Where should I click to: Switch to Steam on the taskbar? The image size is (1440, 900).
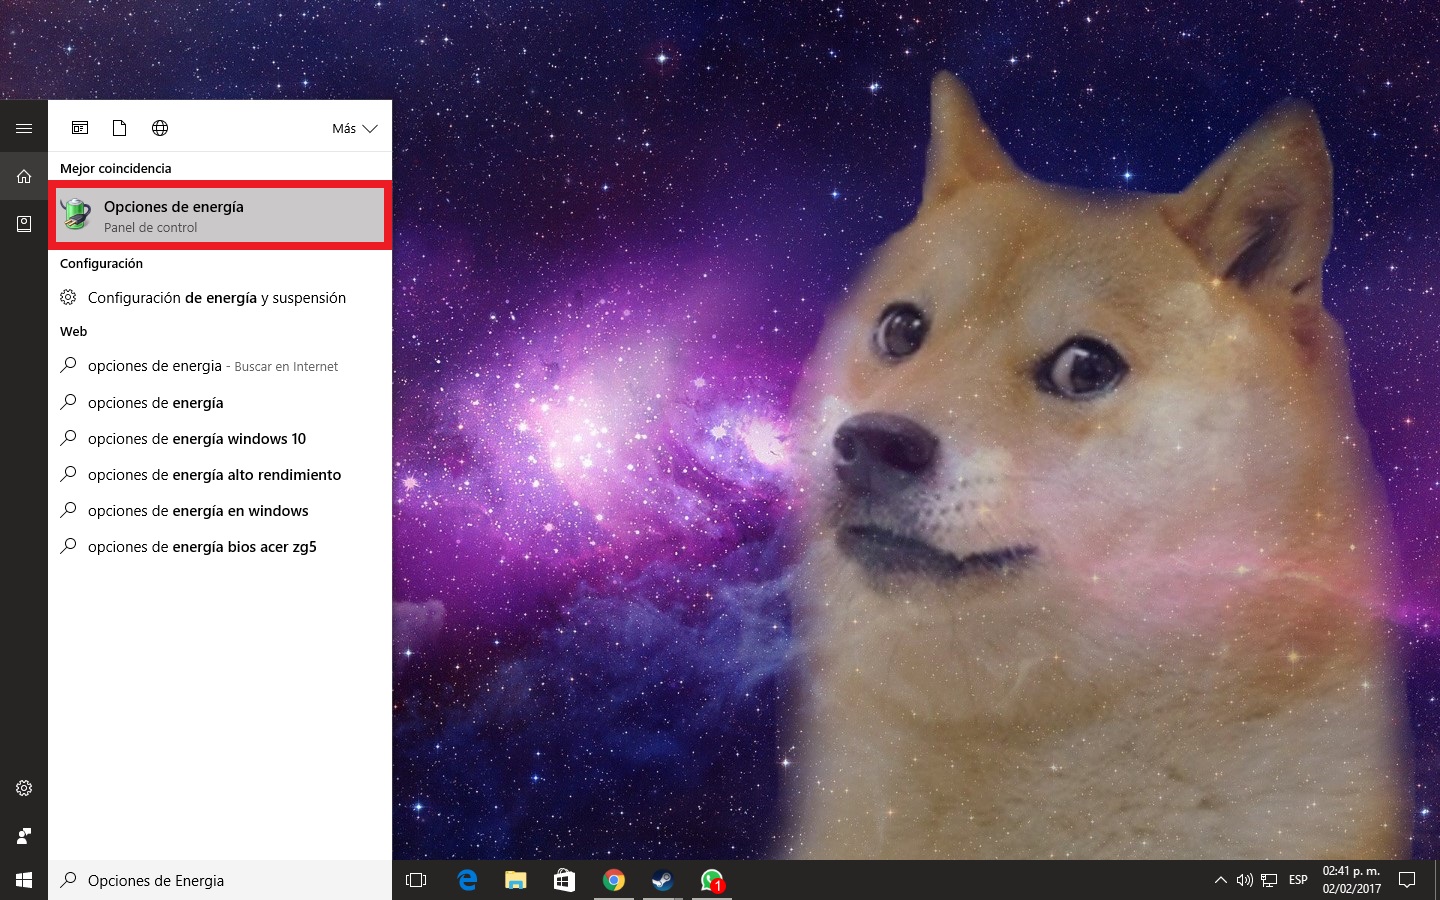662,880
